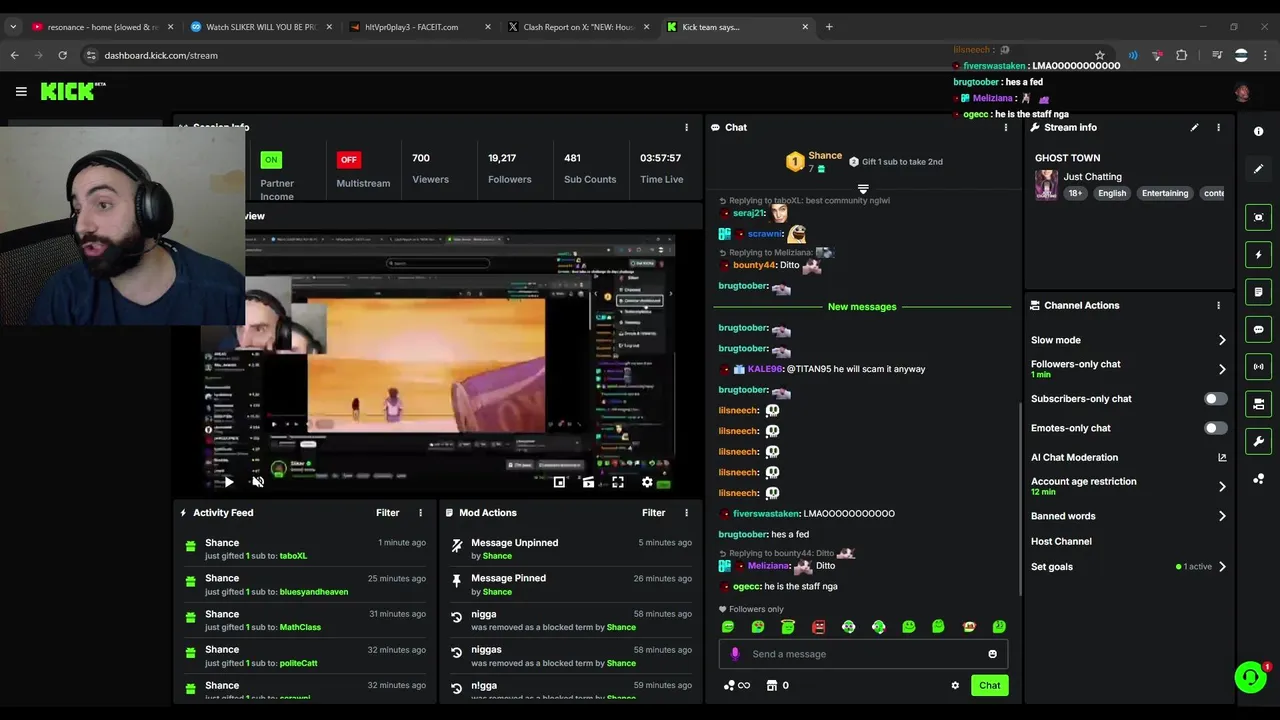Image resolution: width=1280 pixels, height=720 pixels.
Task: Click the dots icon at sidebar bottom
Action: 1258,479
